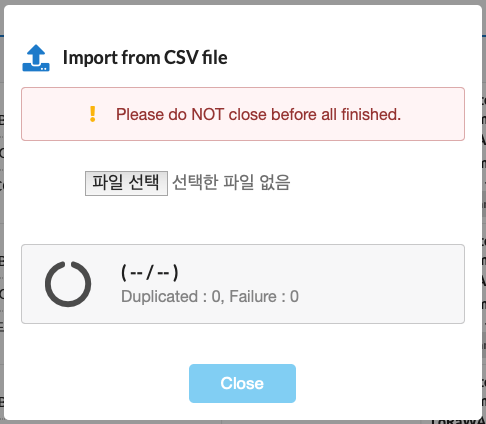
Task: Click the dimmed backdrop left of the dialog
Action: coord(2,213)
